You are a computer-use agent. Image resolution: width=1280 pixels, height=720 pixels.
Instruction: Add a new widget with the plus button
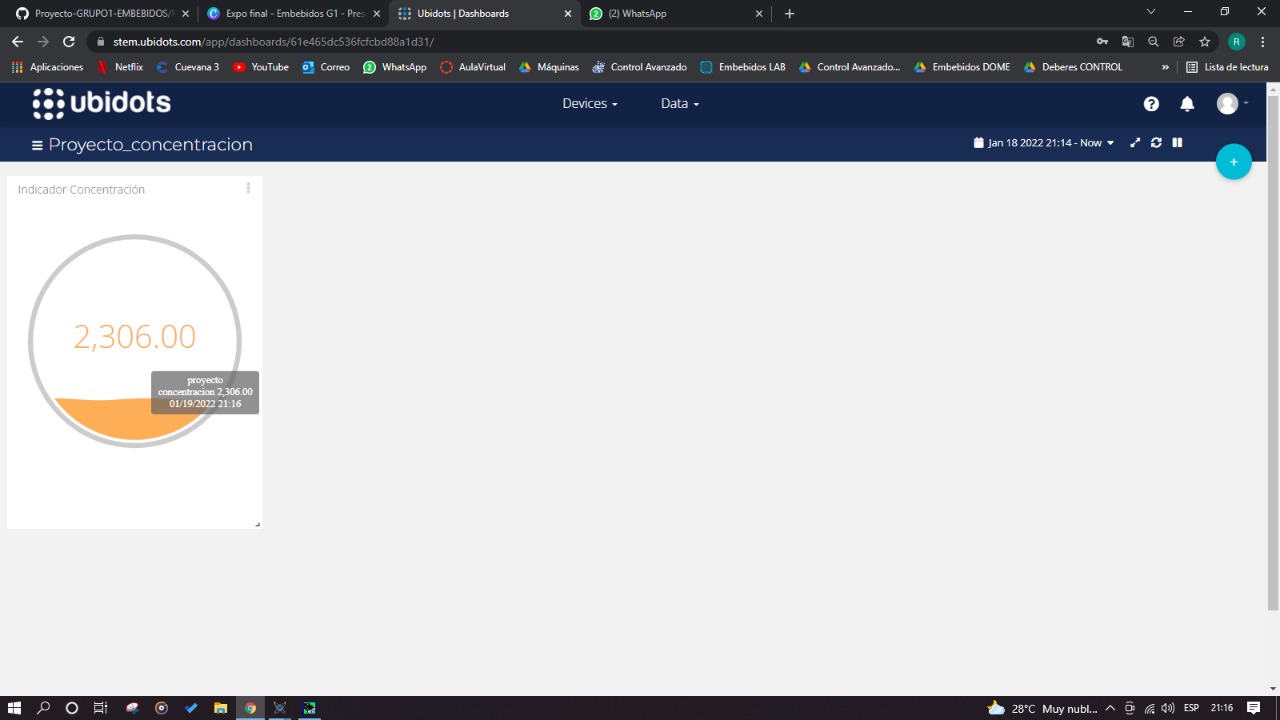1233,161
